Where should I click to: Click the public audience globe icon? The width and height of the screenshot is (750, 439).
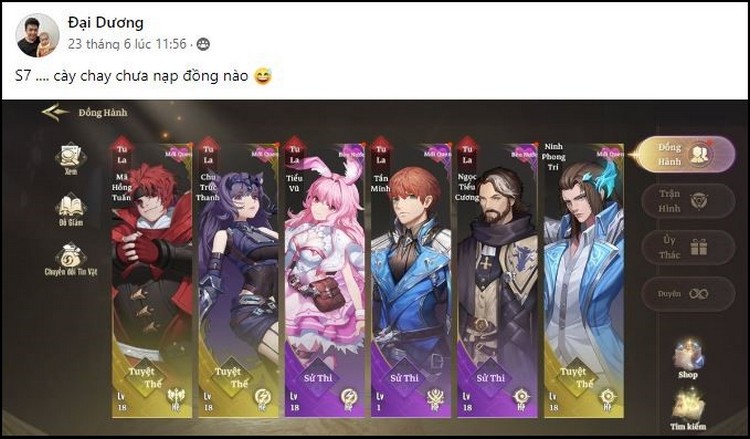pyautogui.click(x=203, y=44)
